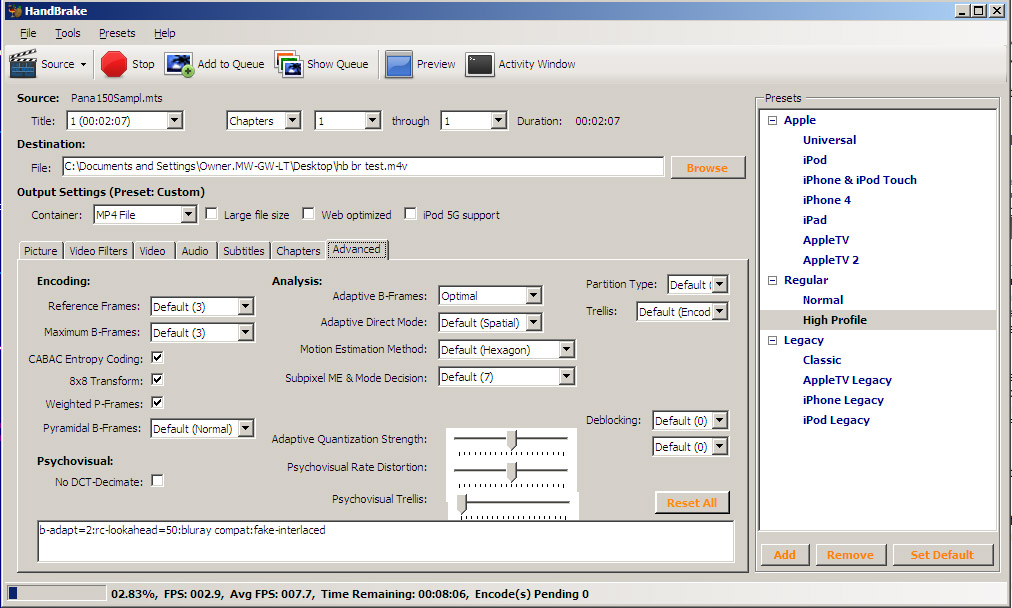Open the Container MP4 File dropdown
The width and height of the screenshot is (1012, 608).
[x=145, y=214]
